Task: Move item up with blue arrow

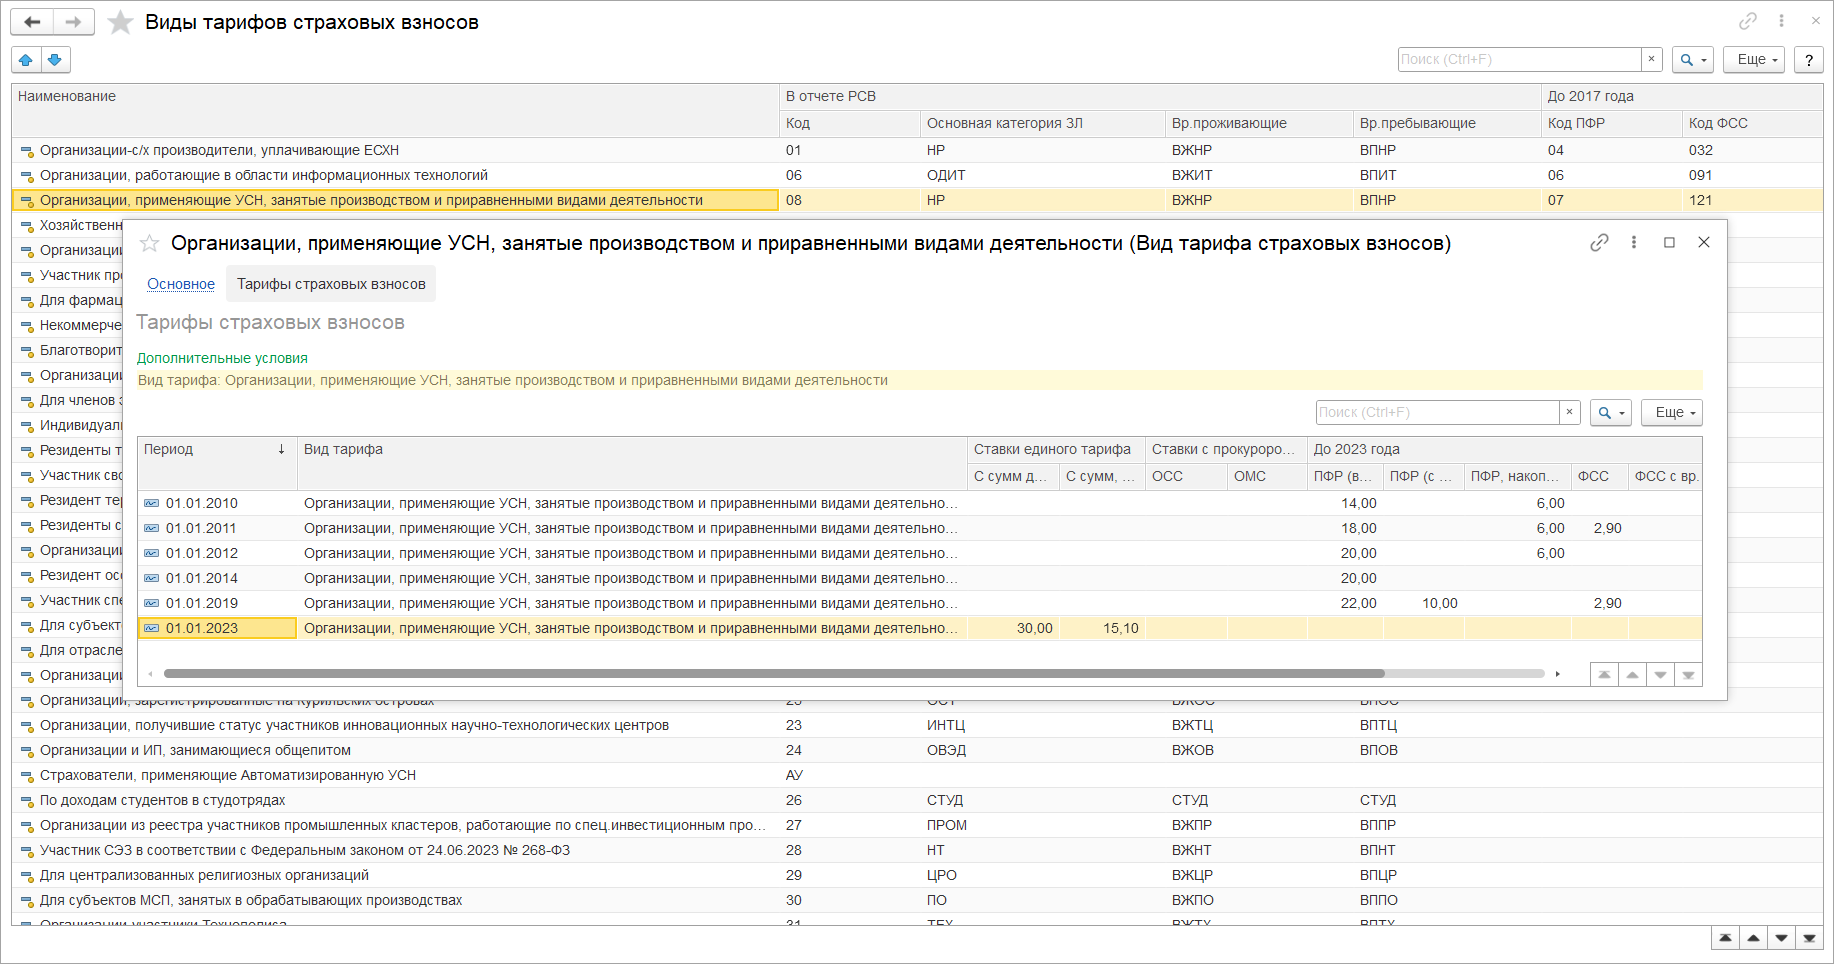Action: coord(26,60)
